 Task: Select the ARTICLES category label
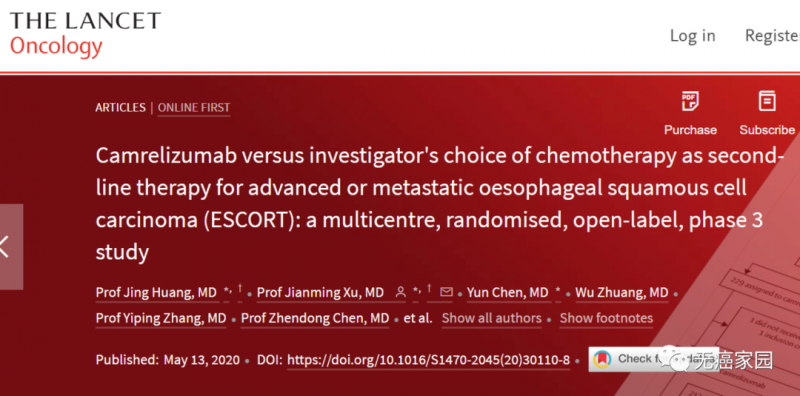[x=120, y=108]
